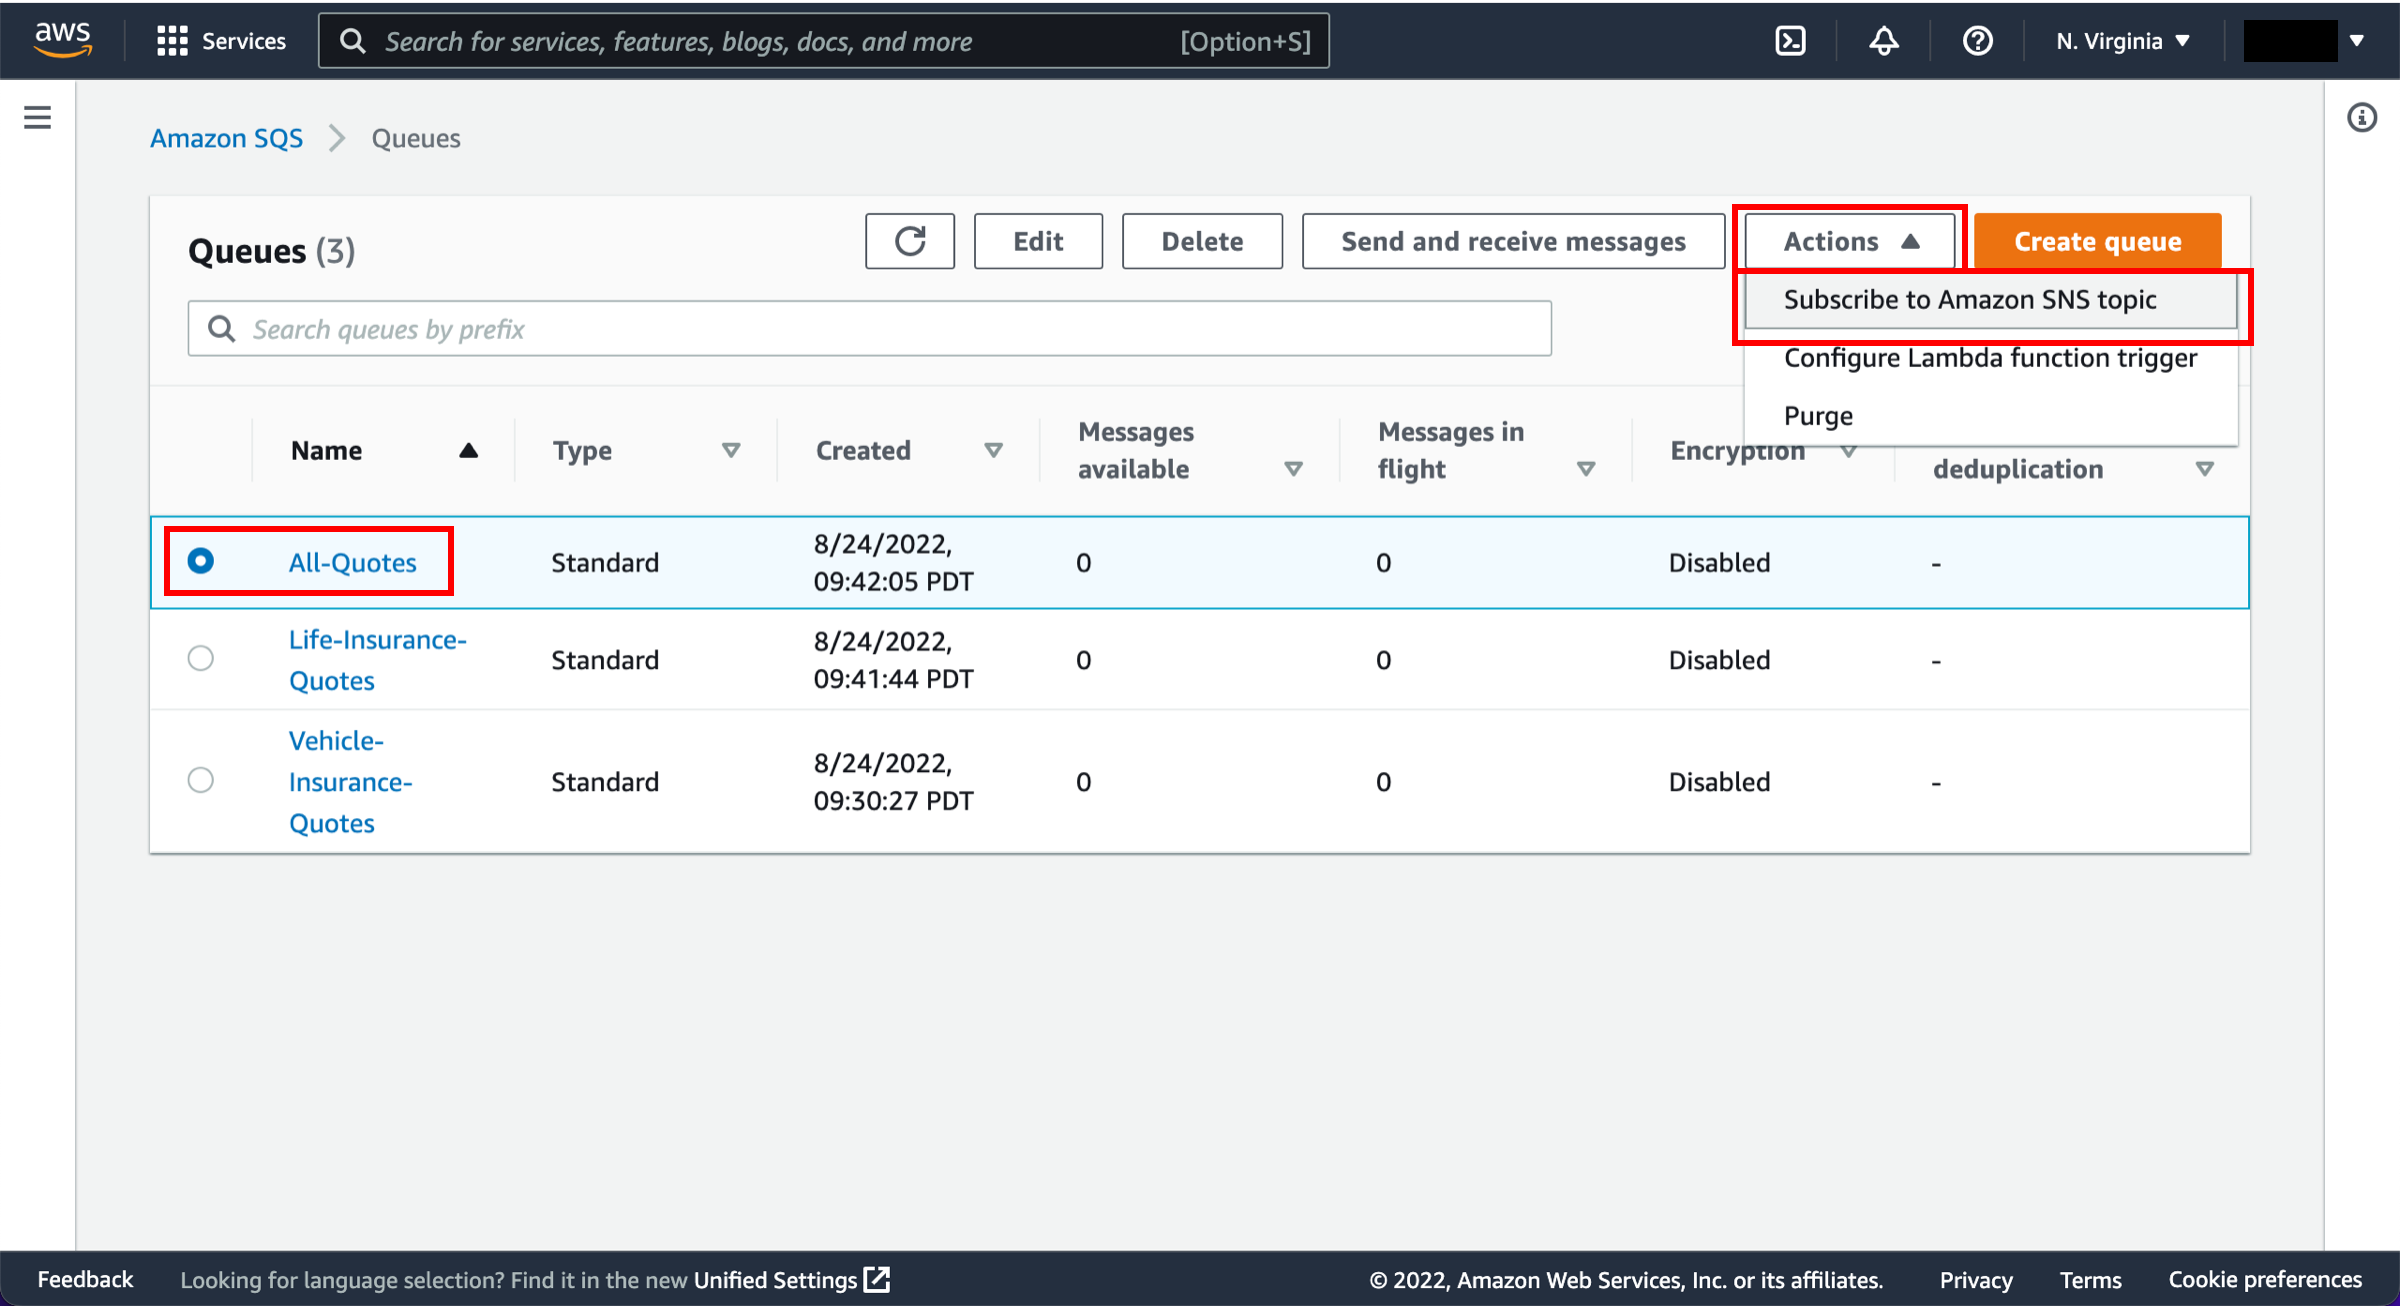Select the All-Quotes radio button
Viewport: 2400px width, 1306px height.
(x=201, y=561)
